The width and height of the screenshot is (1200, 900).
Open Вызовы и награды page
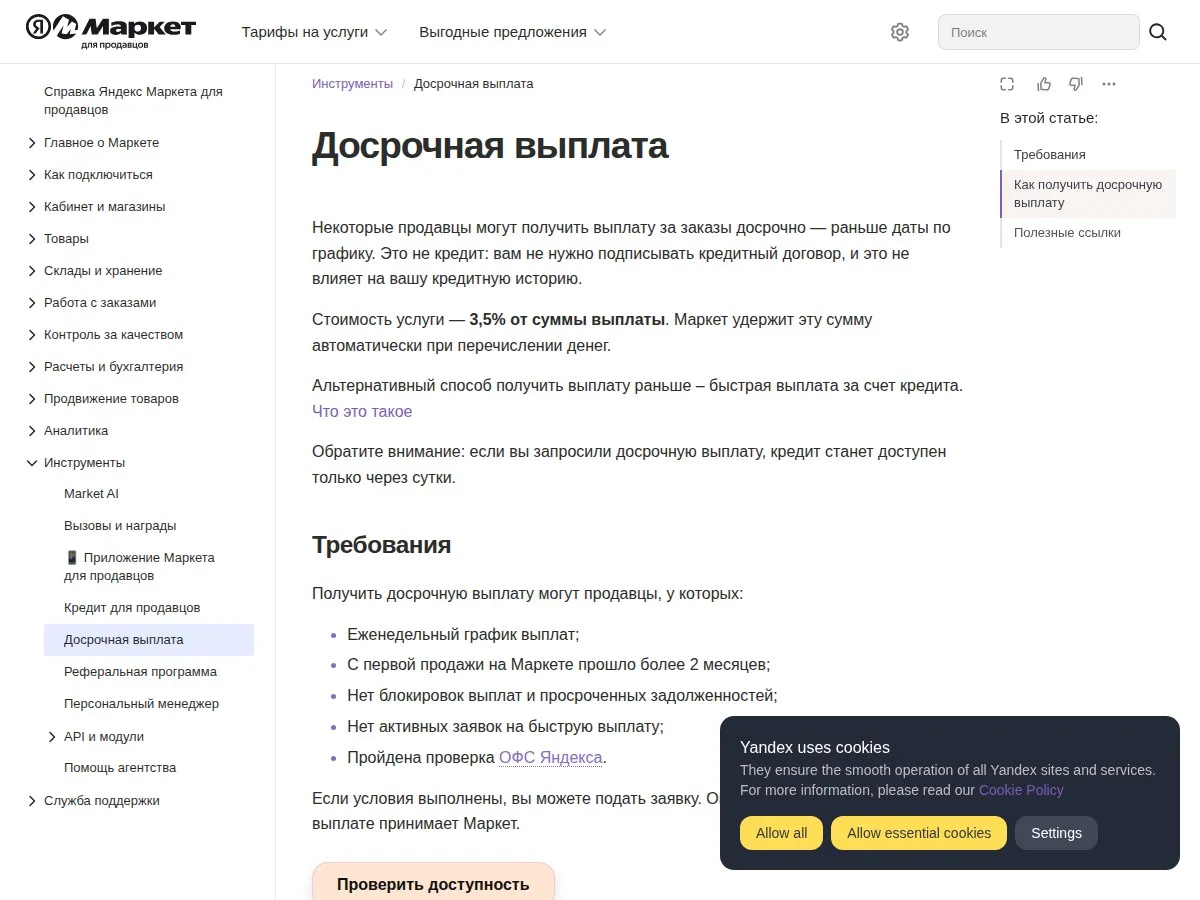(120, 526)
